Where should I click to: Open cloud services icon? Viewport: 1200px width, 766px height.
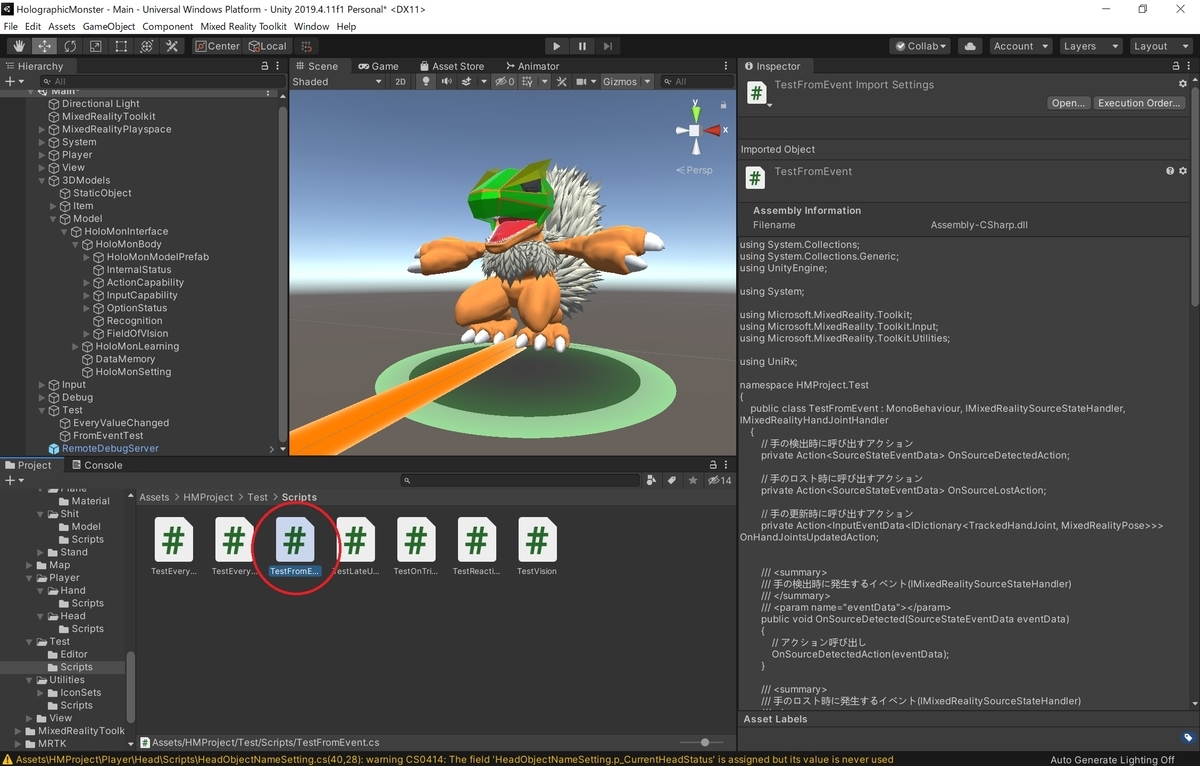coord(969,46)
